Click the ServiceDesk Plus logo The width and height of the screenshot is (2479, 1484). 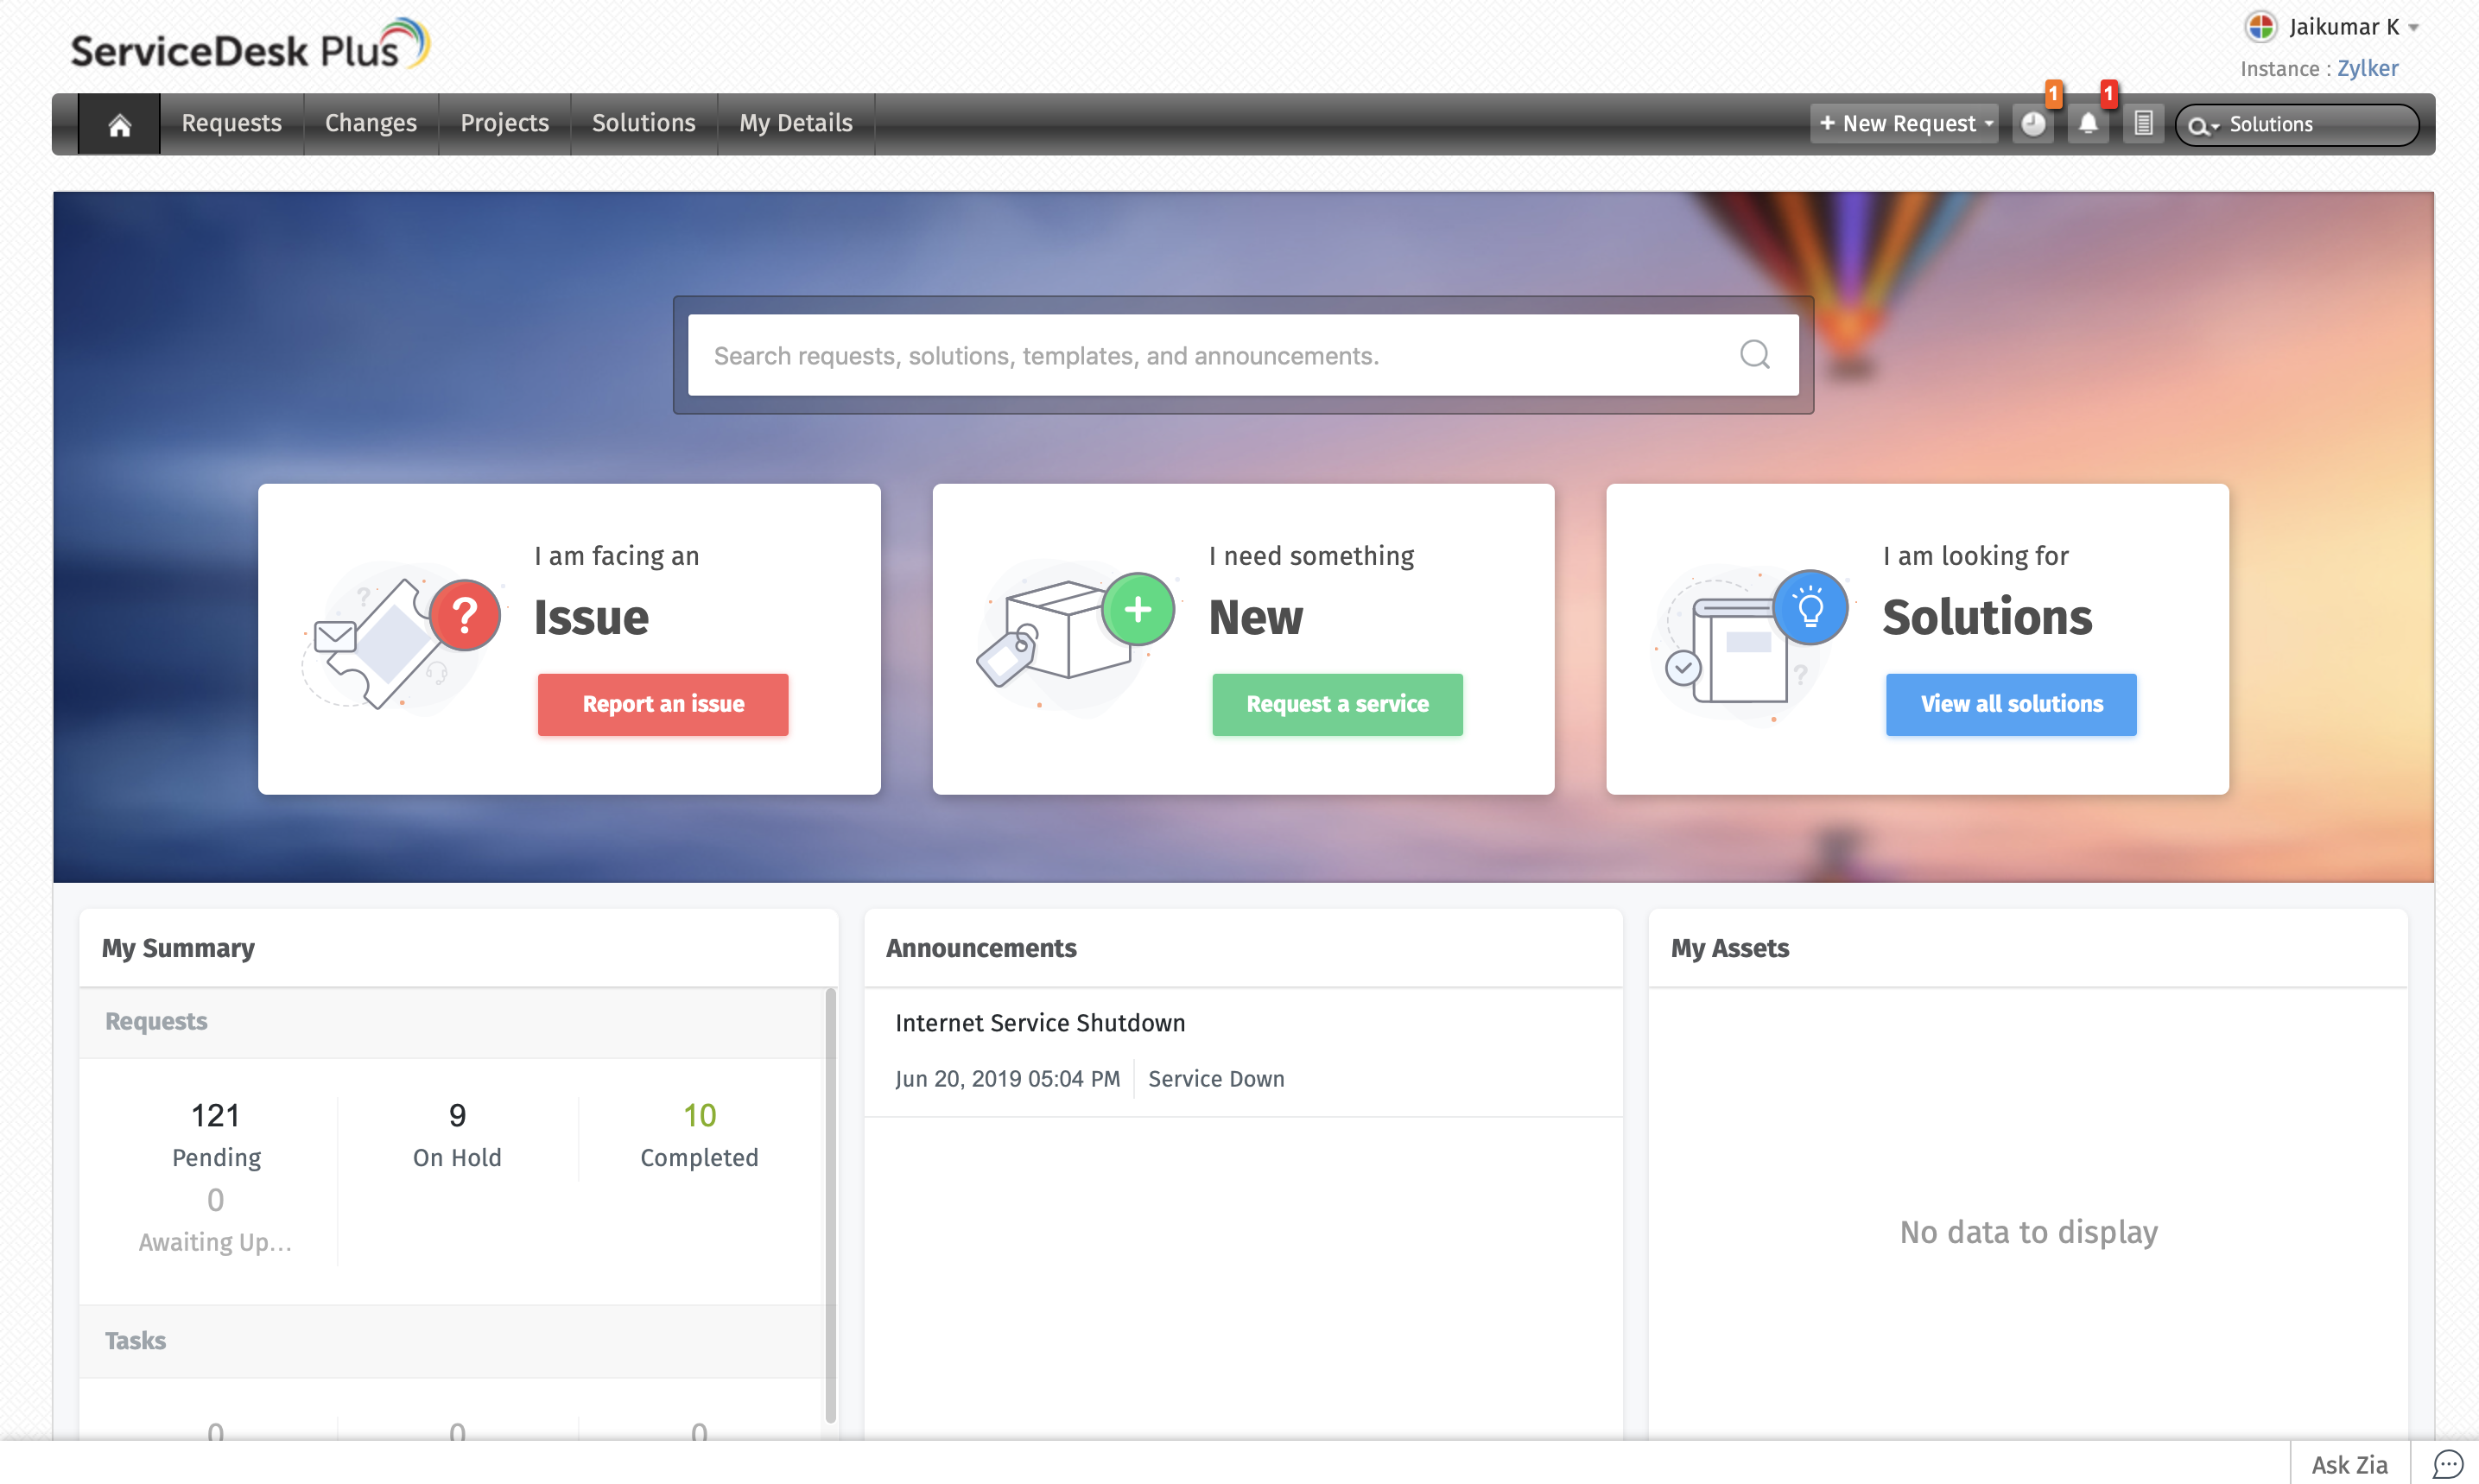pyautogui.click(x=249, y=47)
